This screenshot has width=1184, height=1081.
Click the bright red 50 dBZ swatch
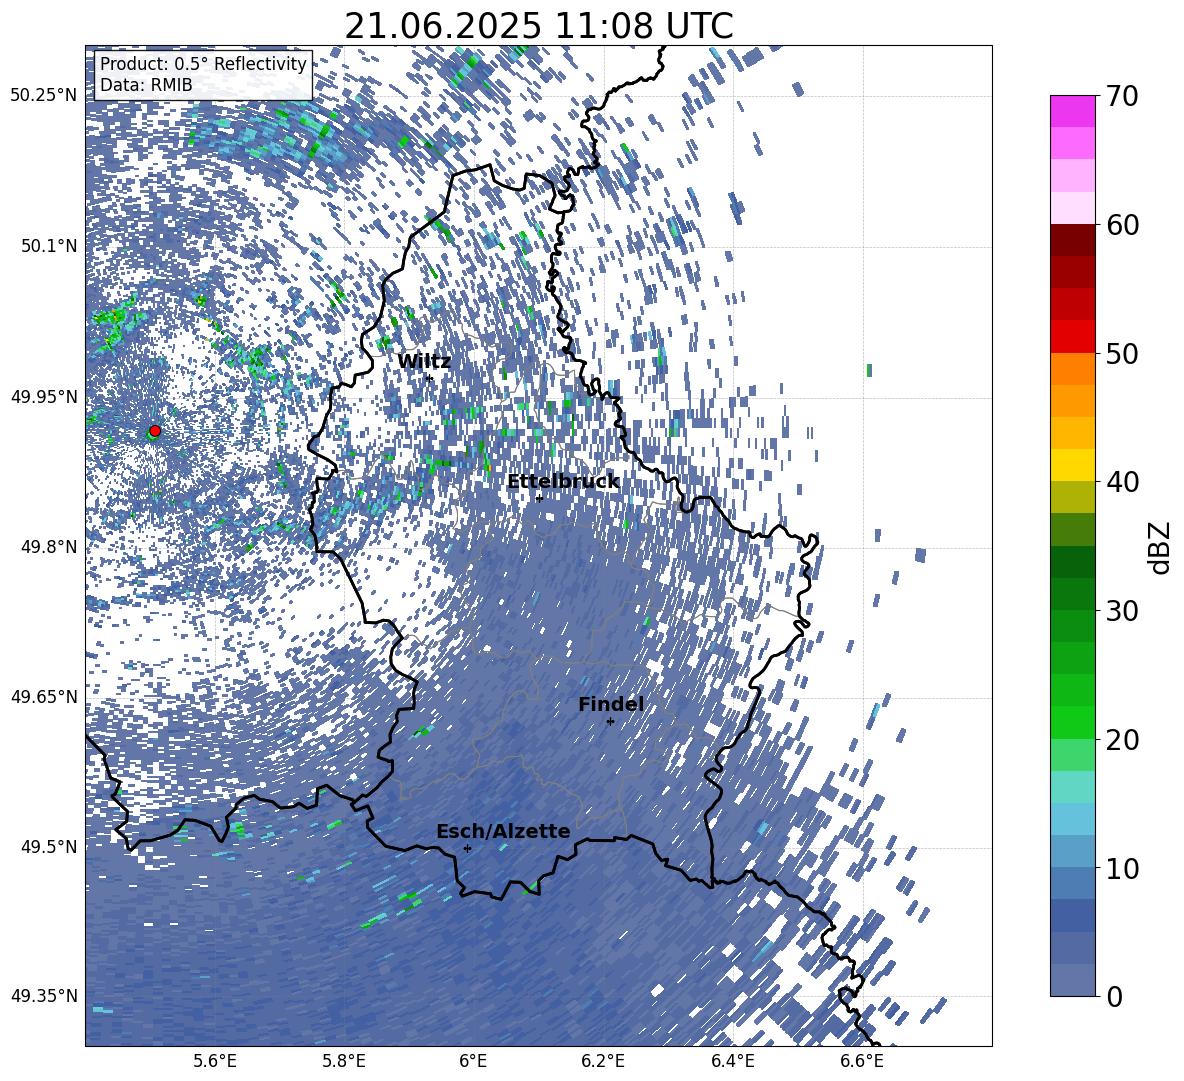coord(1072,336)
